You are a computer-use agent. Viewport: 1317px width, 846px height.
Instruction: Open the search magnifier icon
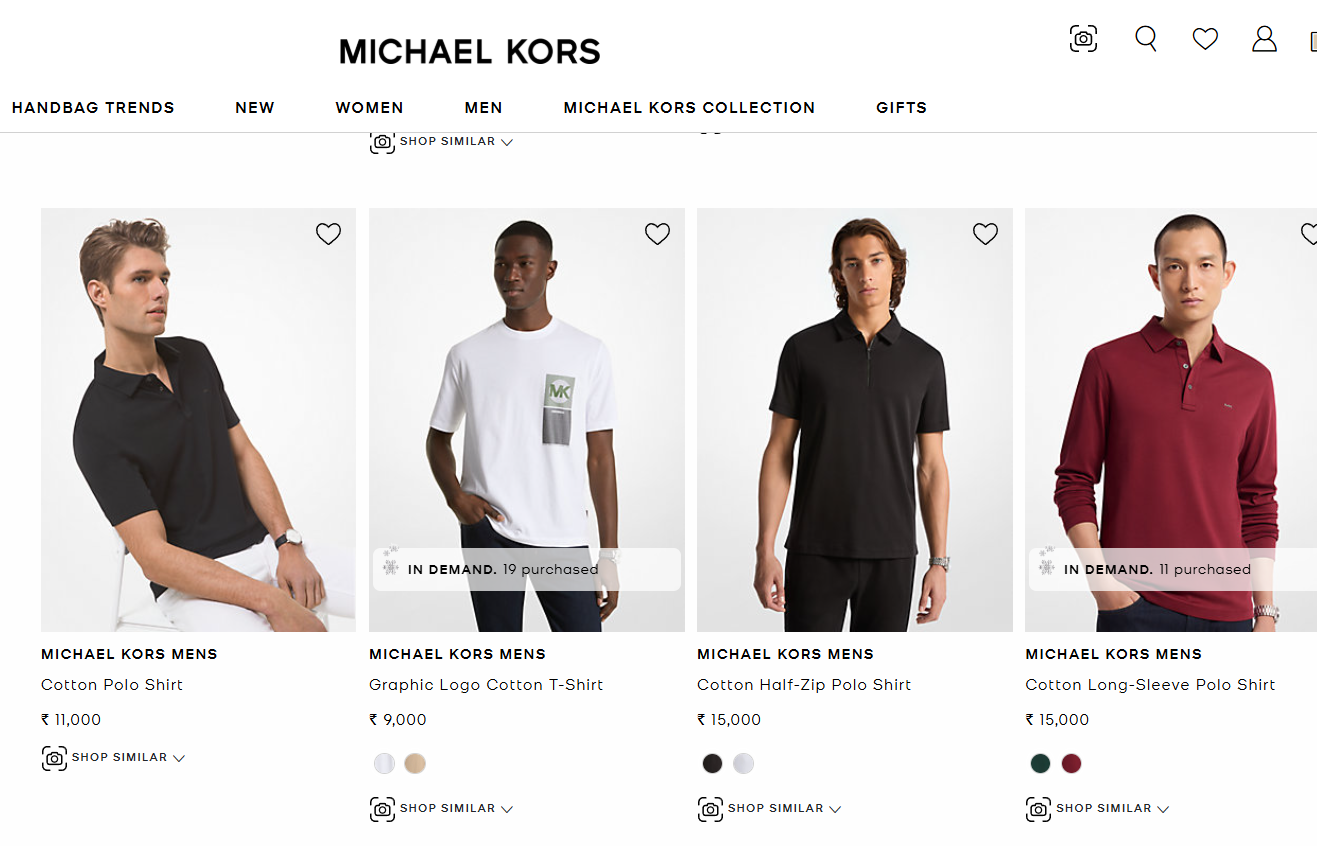pyautogui.click(x=1146, y=39)
